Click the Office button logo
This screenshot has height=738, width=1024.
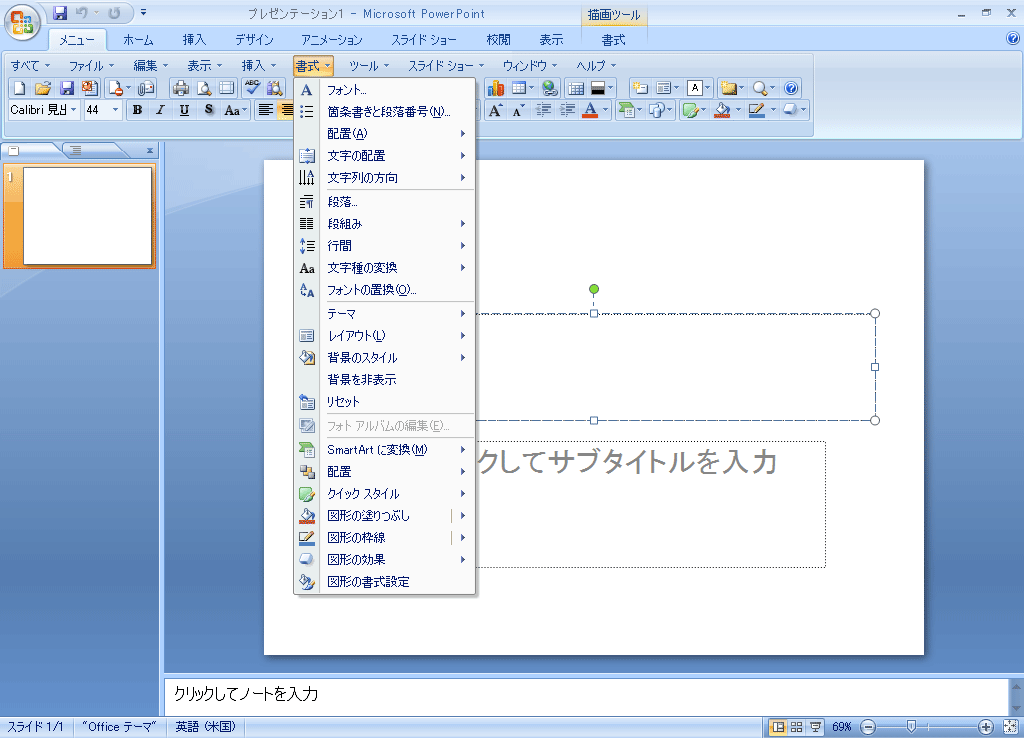click(x=22, y=22)
